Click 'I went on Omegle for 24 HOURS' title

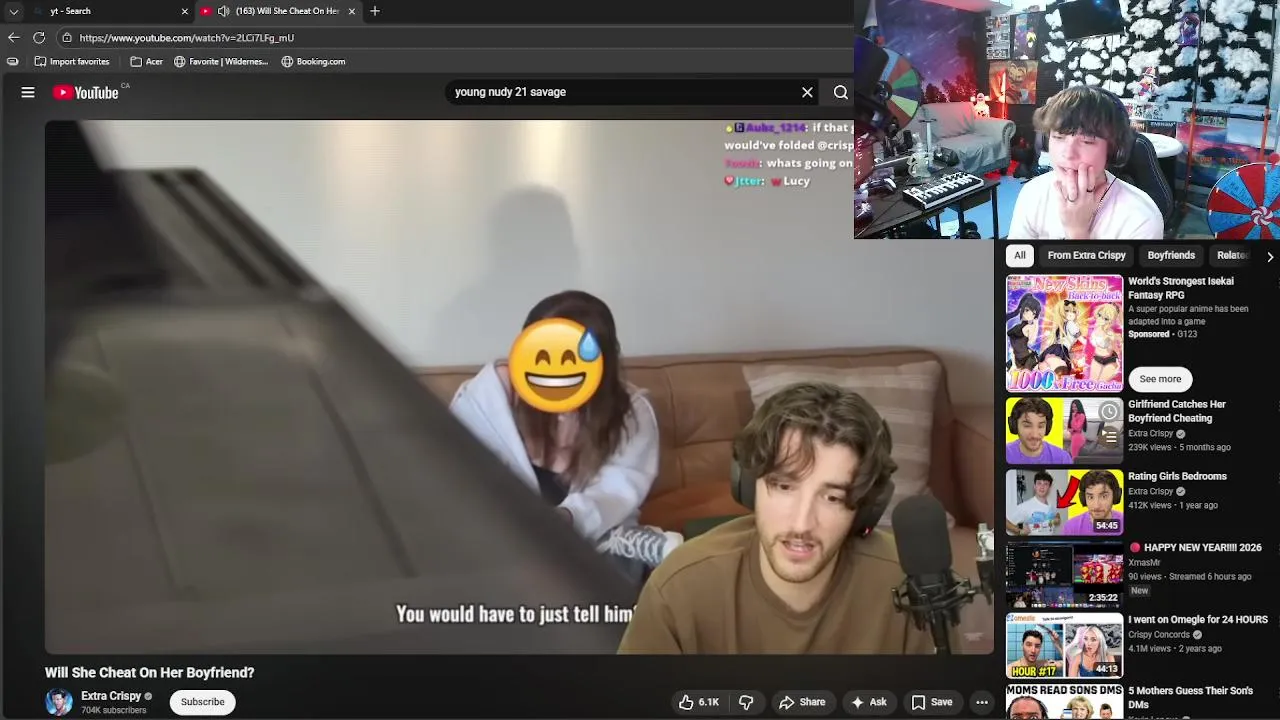tap(1198, 620)
